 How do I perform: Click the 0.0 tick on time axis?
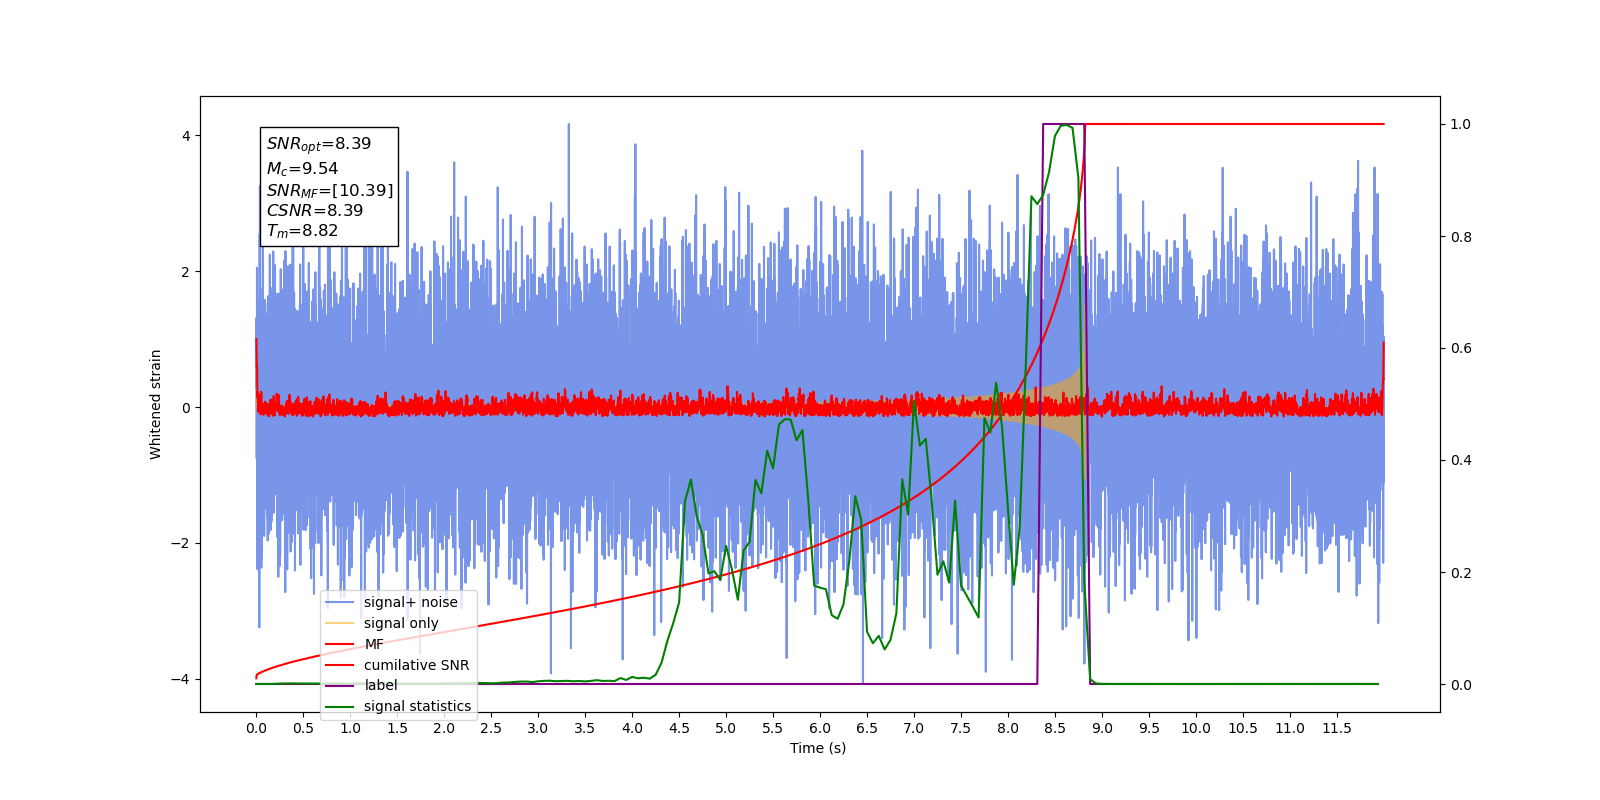pos(256,728)
